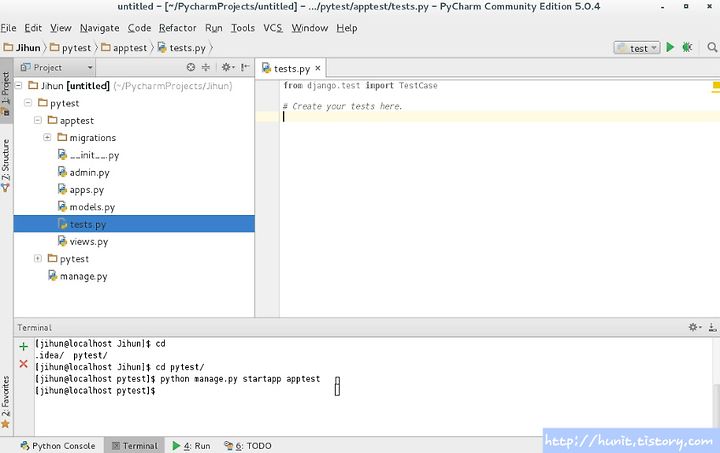Click pytest in the breadcrumb bar
Viewport: 720px width, 453px height.
click(71, 48)
